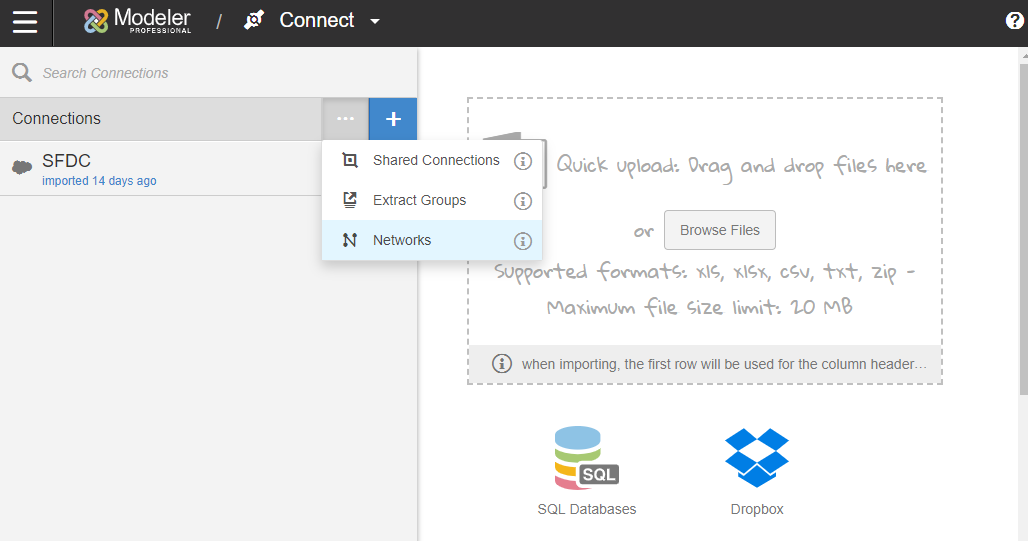This screenshot has width=1028, height=541.
Task: Click the Connect plug icon in header
Action: 254,21
